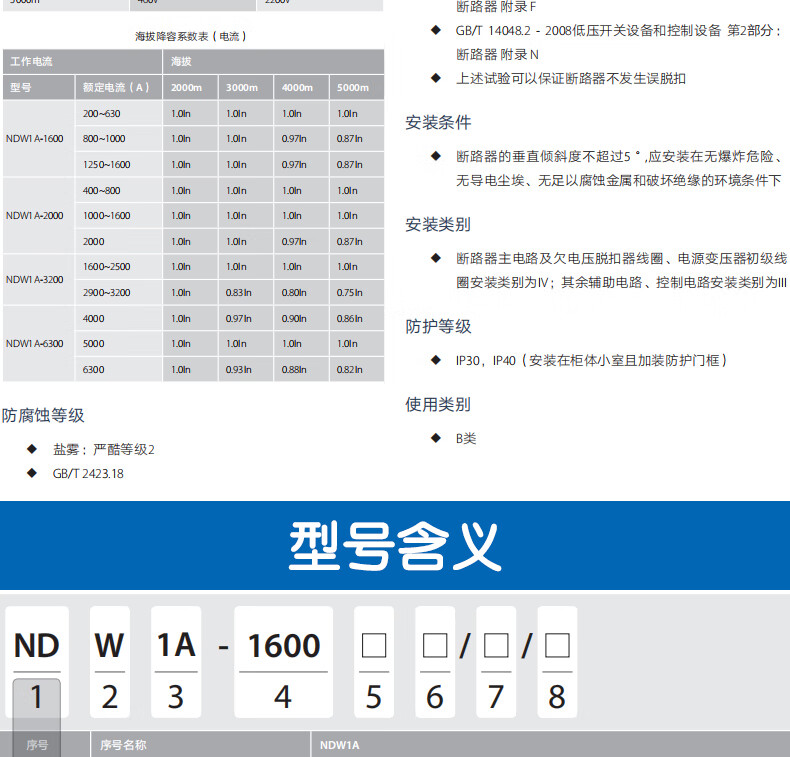This screenshot has width=790, height=757.
Task: Click the "安装条件" section heading
Action: pyautogui.click(x=438, y=123)
